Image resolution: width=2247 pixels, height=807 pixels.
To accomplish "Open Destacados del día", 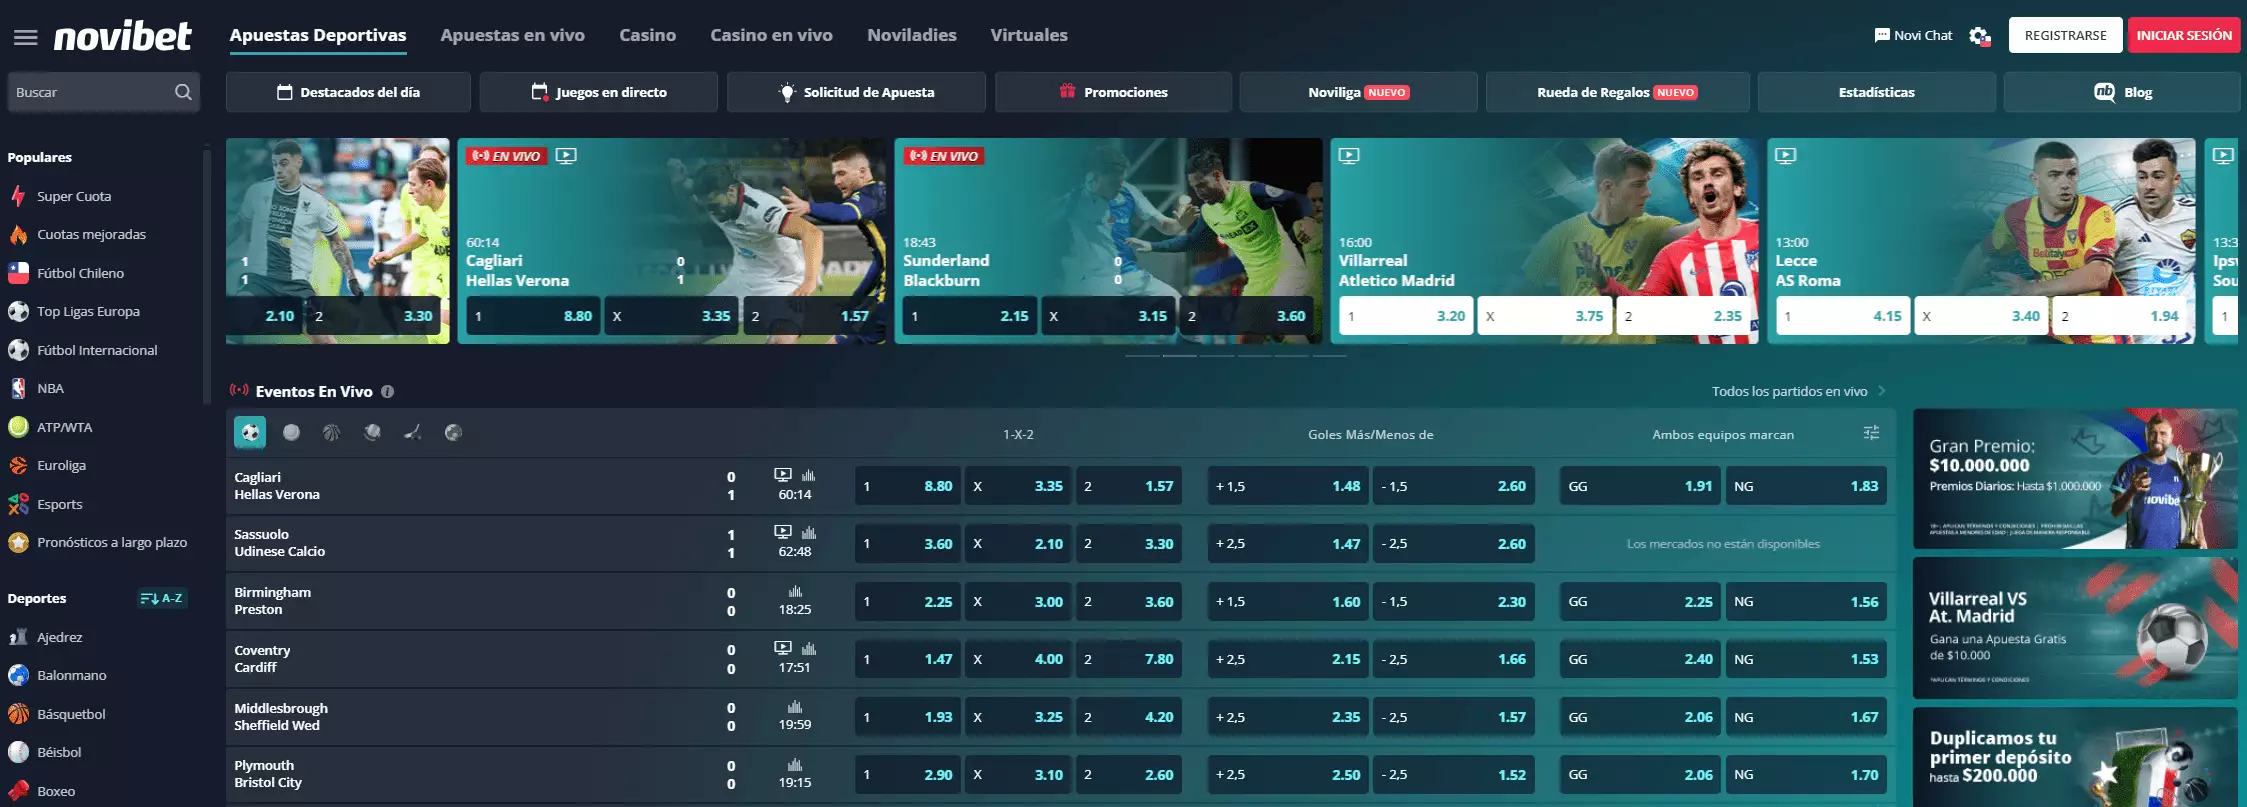I will point(348,92).
